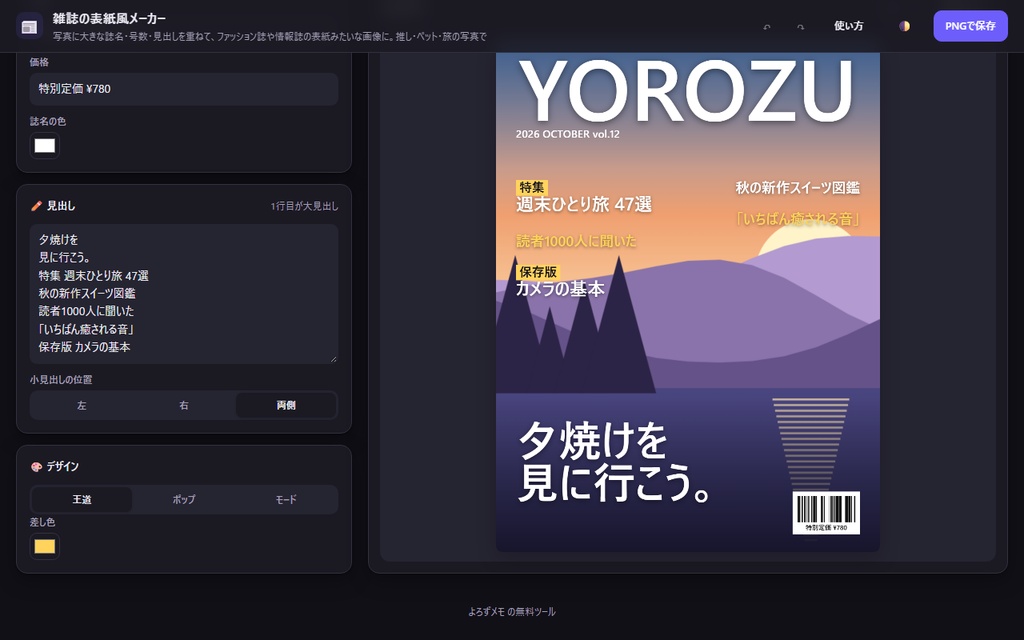Redo the change with the redo arrow

click(x=800, y=27)
